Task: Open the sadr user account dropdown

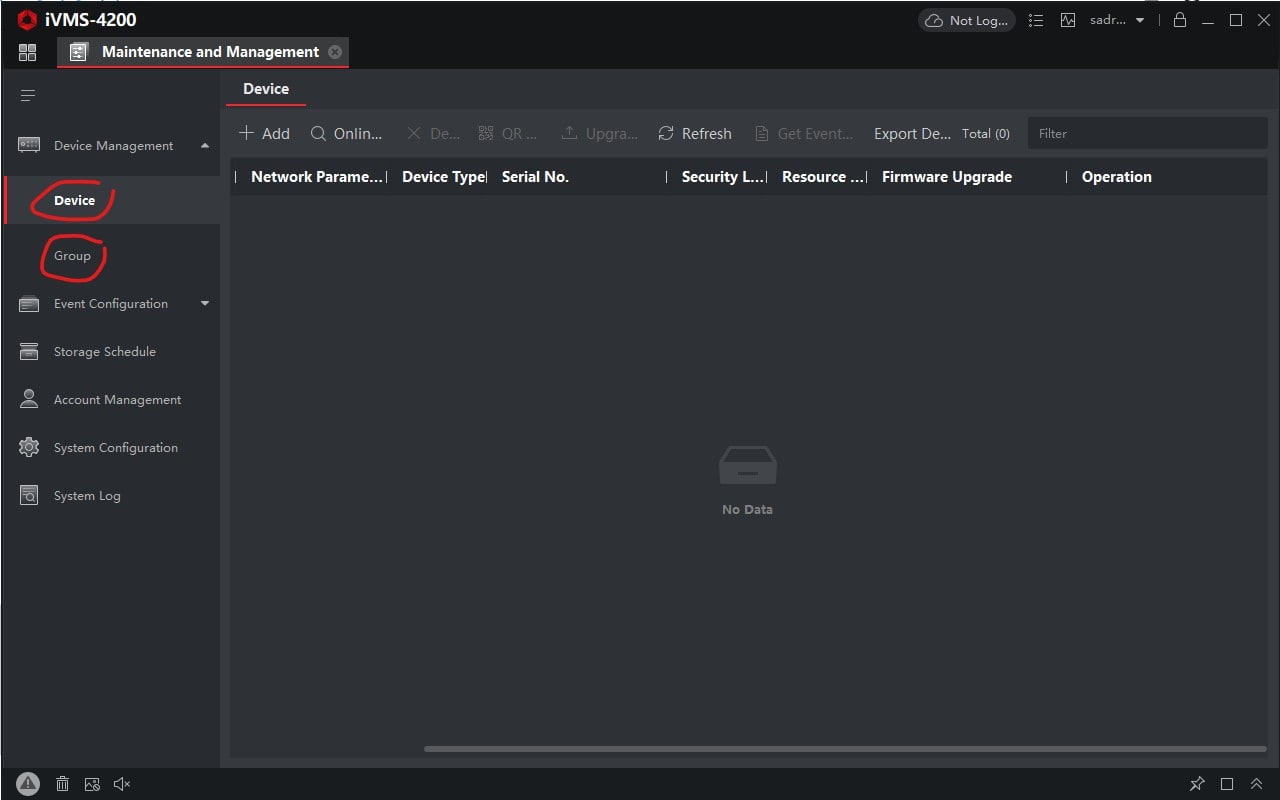Action: point(1117,20)
